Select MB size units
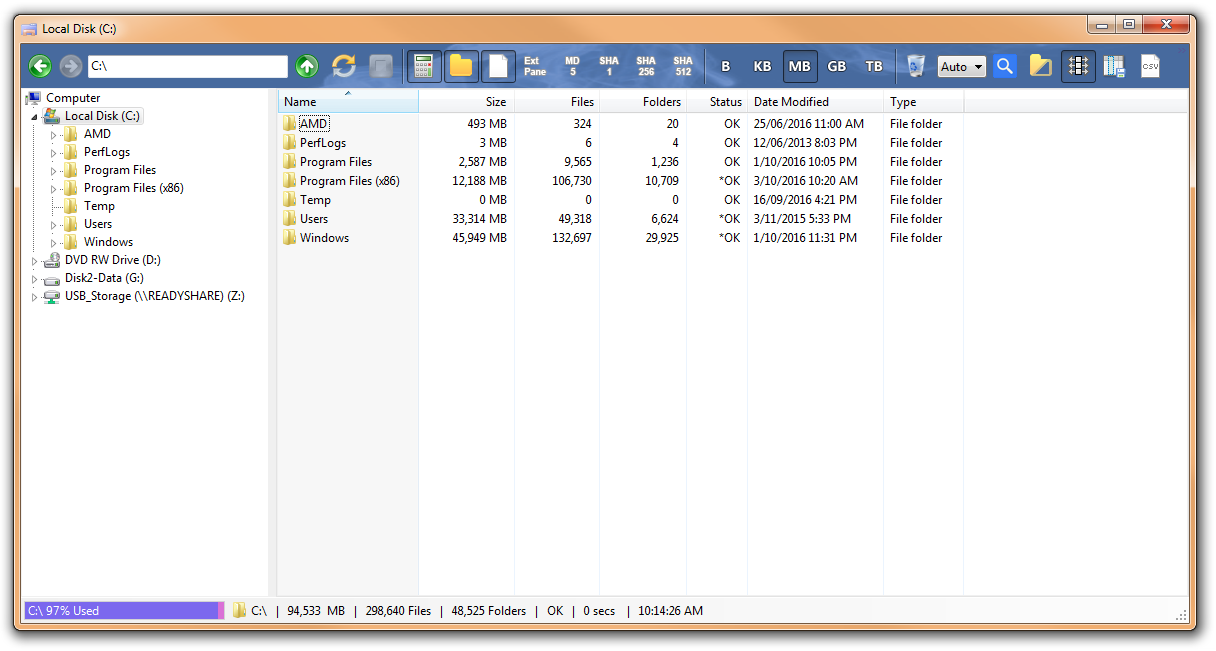Image resolution: width=1216 pixels, height=651 pixels. pos(800,66)
